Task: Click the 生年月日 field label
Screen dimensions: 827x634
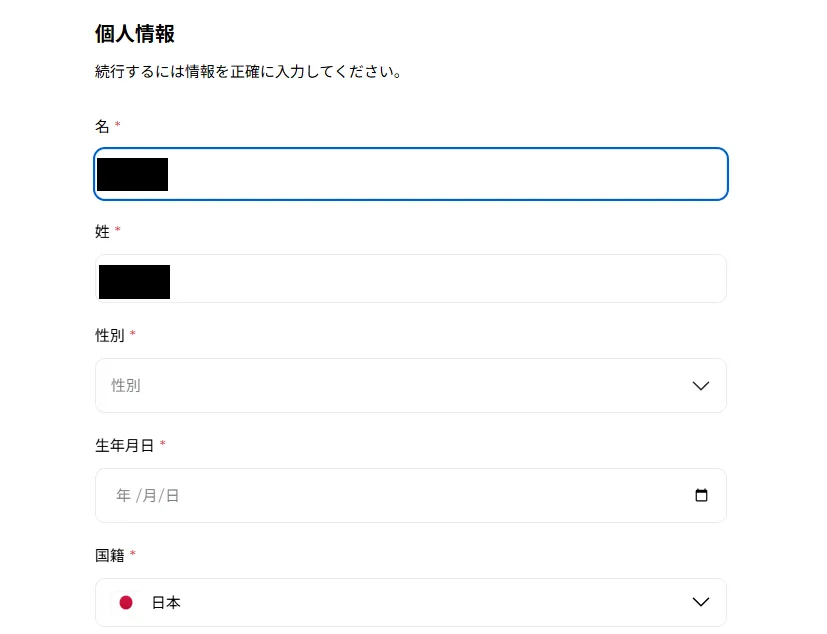Action: (x=127, y=446)
